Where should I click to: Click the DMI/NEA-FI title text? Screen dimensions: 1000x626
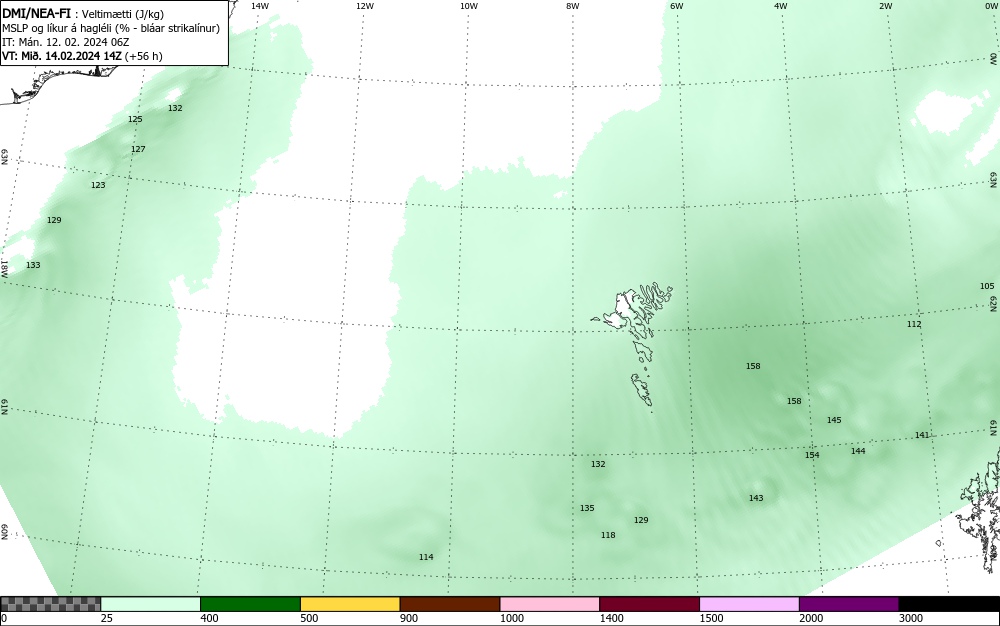pos(36,13)
